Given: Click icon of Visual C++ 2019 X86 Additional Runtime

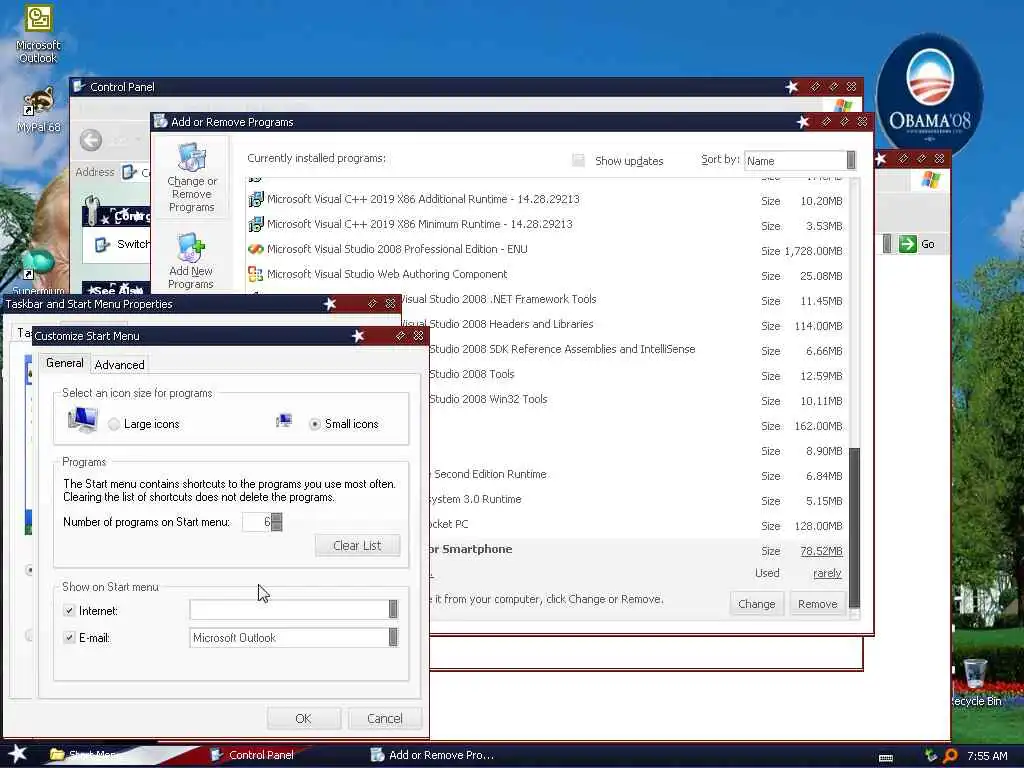Looking at the screenshot, I should (x=256, y=199).
